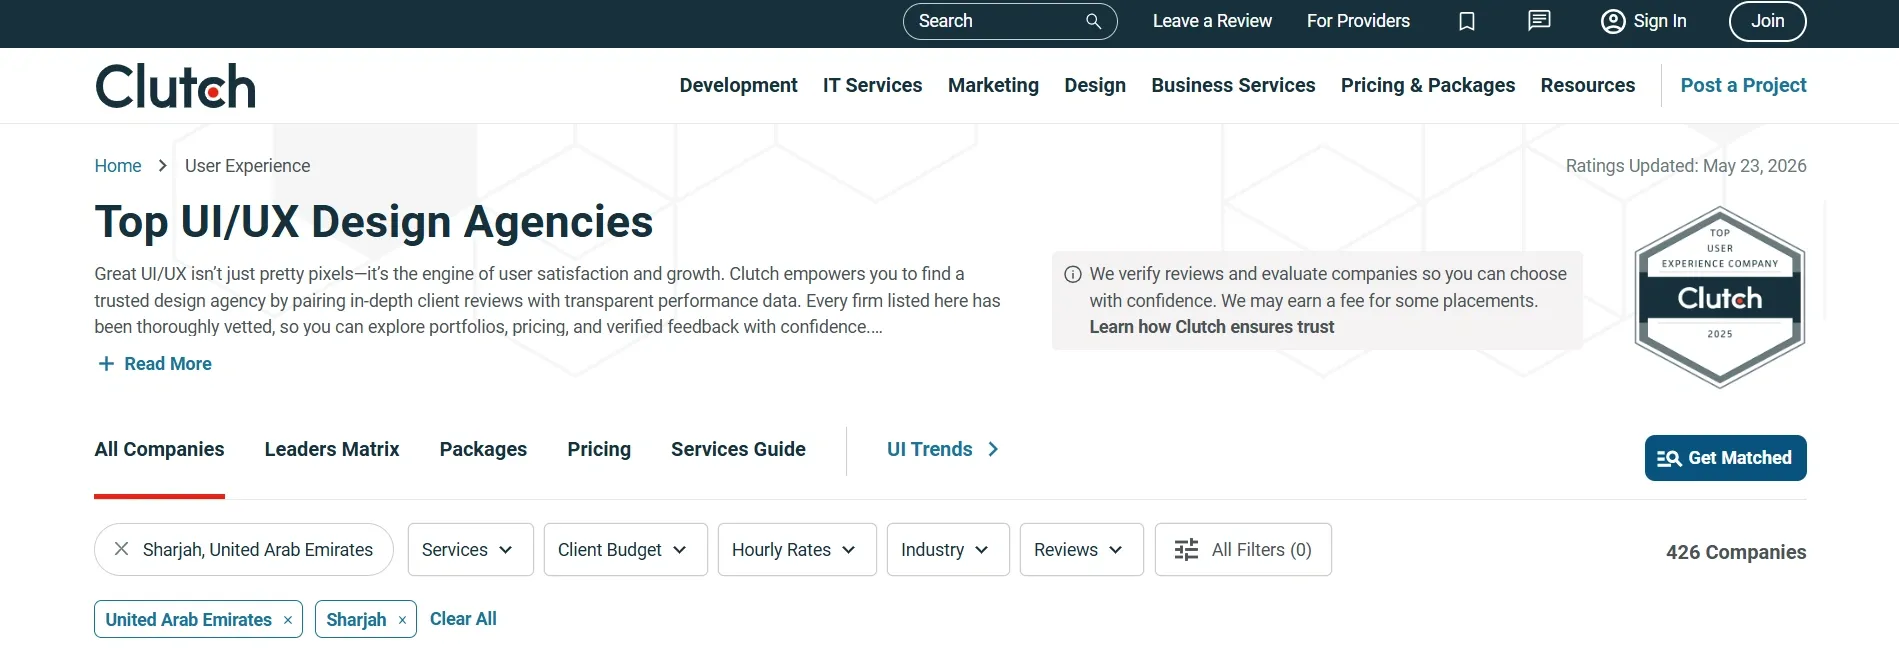Click the User Experience breadcrumb text
The image size is (1899, 653).
[247, 166]
